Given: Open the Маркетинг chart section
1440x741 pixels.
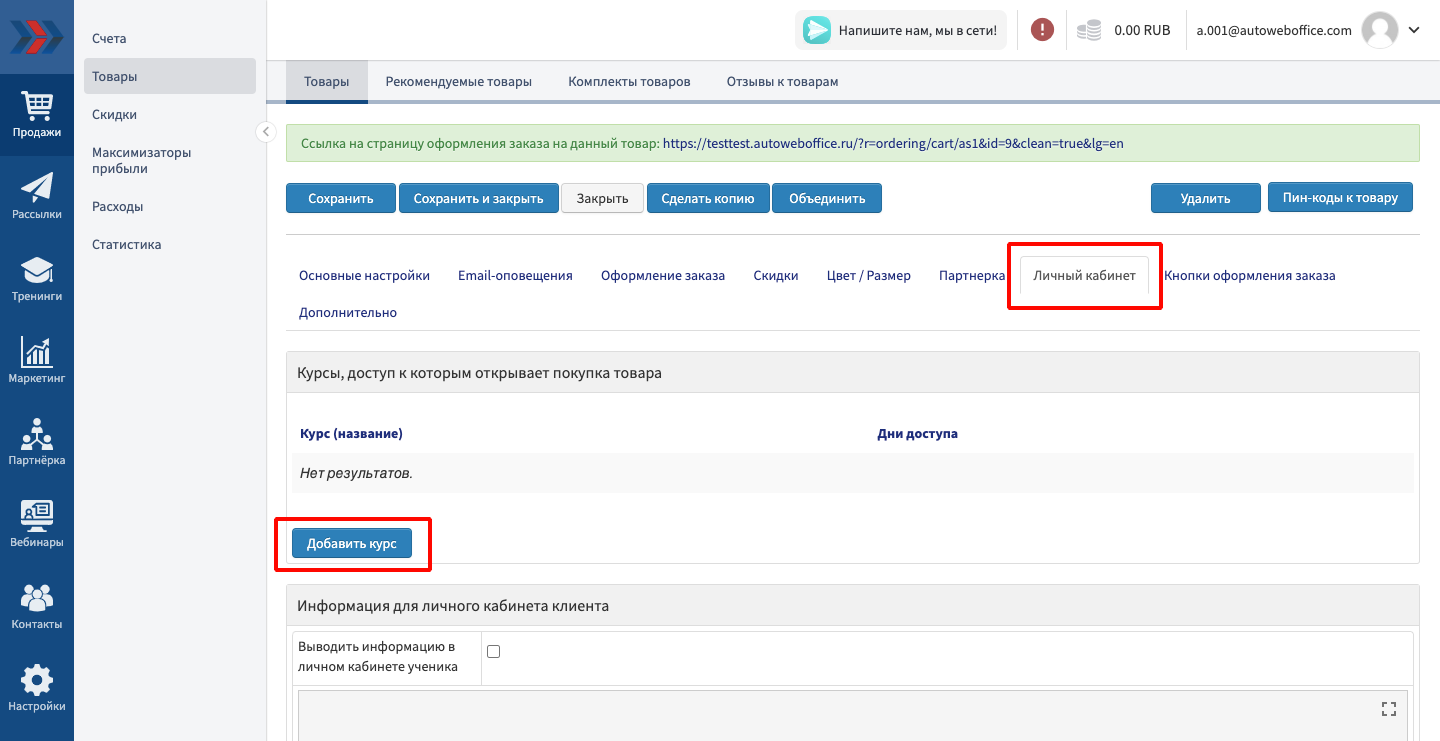Looking at the screenshot, I should point(37,360).
